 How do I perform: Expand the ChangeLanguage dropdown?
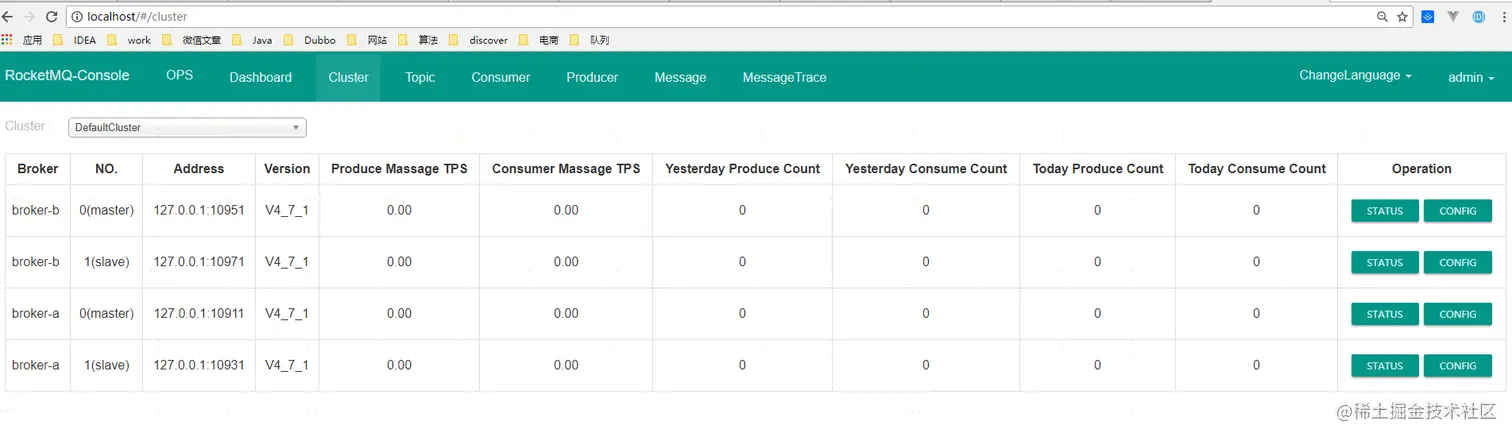1355,76
